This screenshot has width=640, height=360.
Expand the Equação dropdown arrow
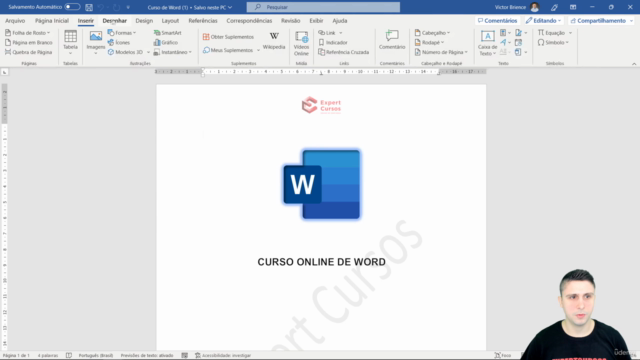(571, 33)
